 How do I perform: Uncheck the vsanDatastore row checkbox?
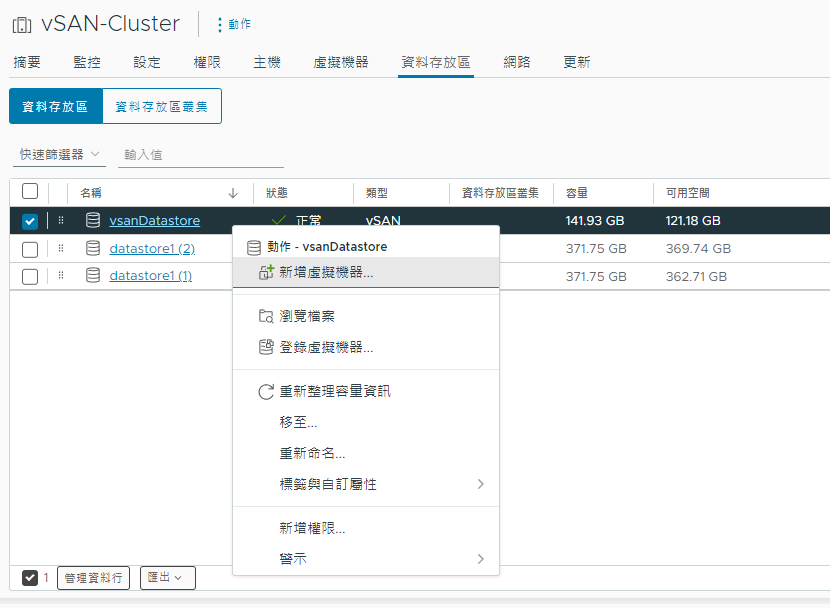(30, 221)
